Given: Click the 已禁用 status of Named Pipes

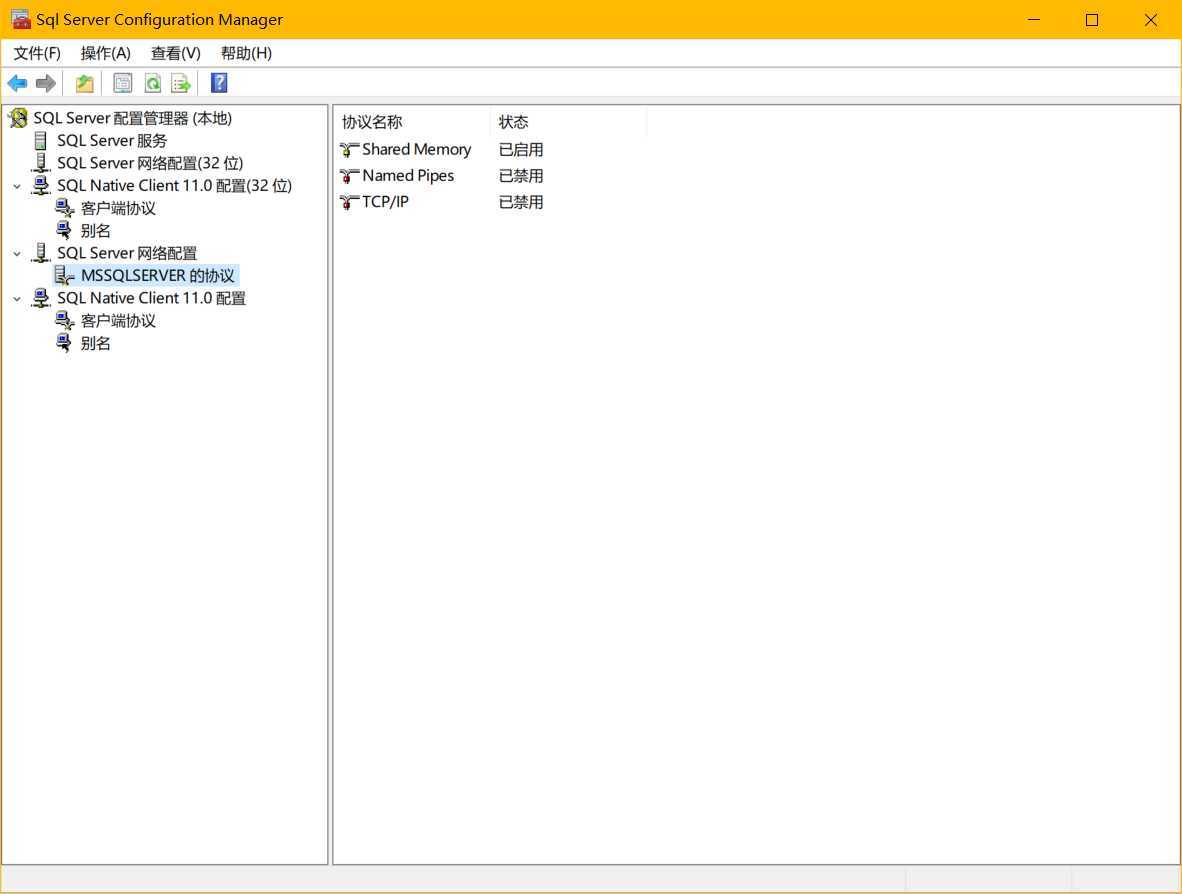Looking at the screenshot, I should [521, 176].
